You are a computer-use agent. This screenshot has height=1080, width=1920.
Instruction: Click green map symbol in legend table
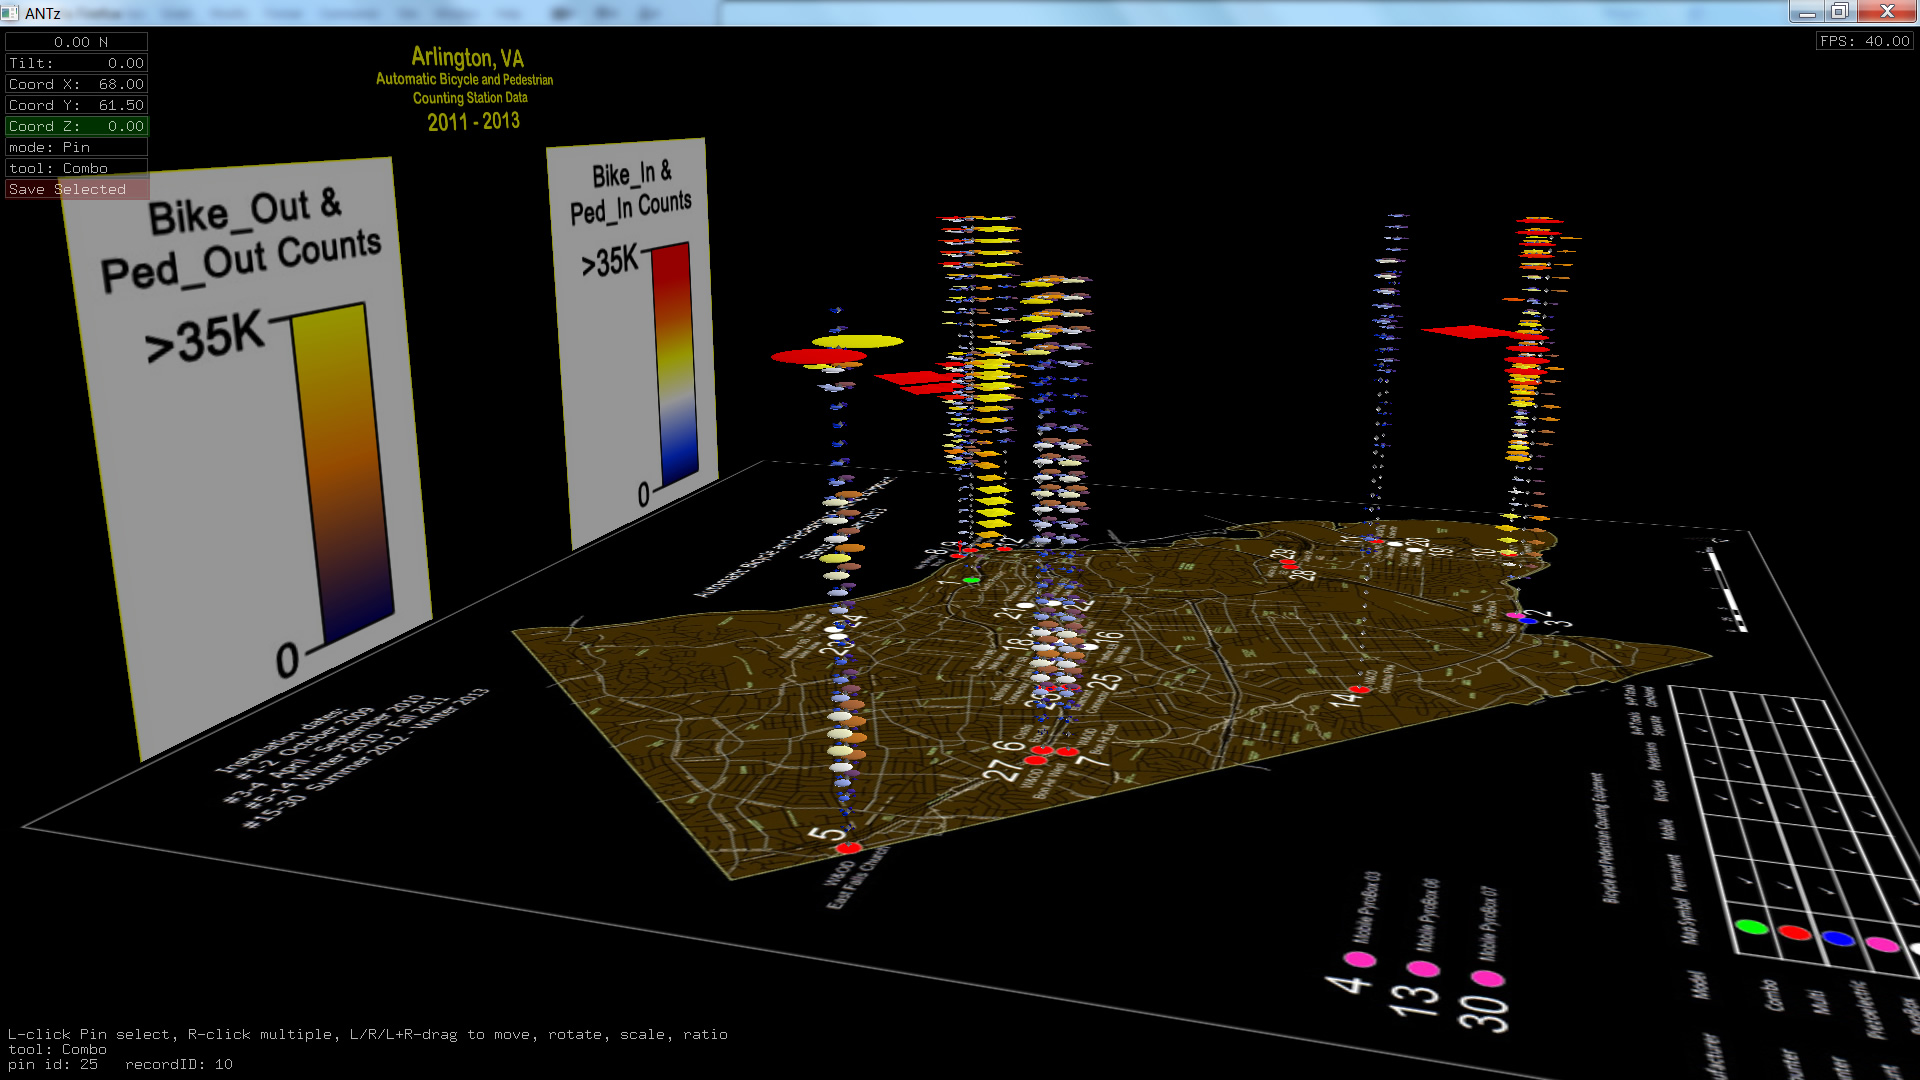(1751, 927)
